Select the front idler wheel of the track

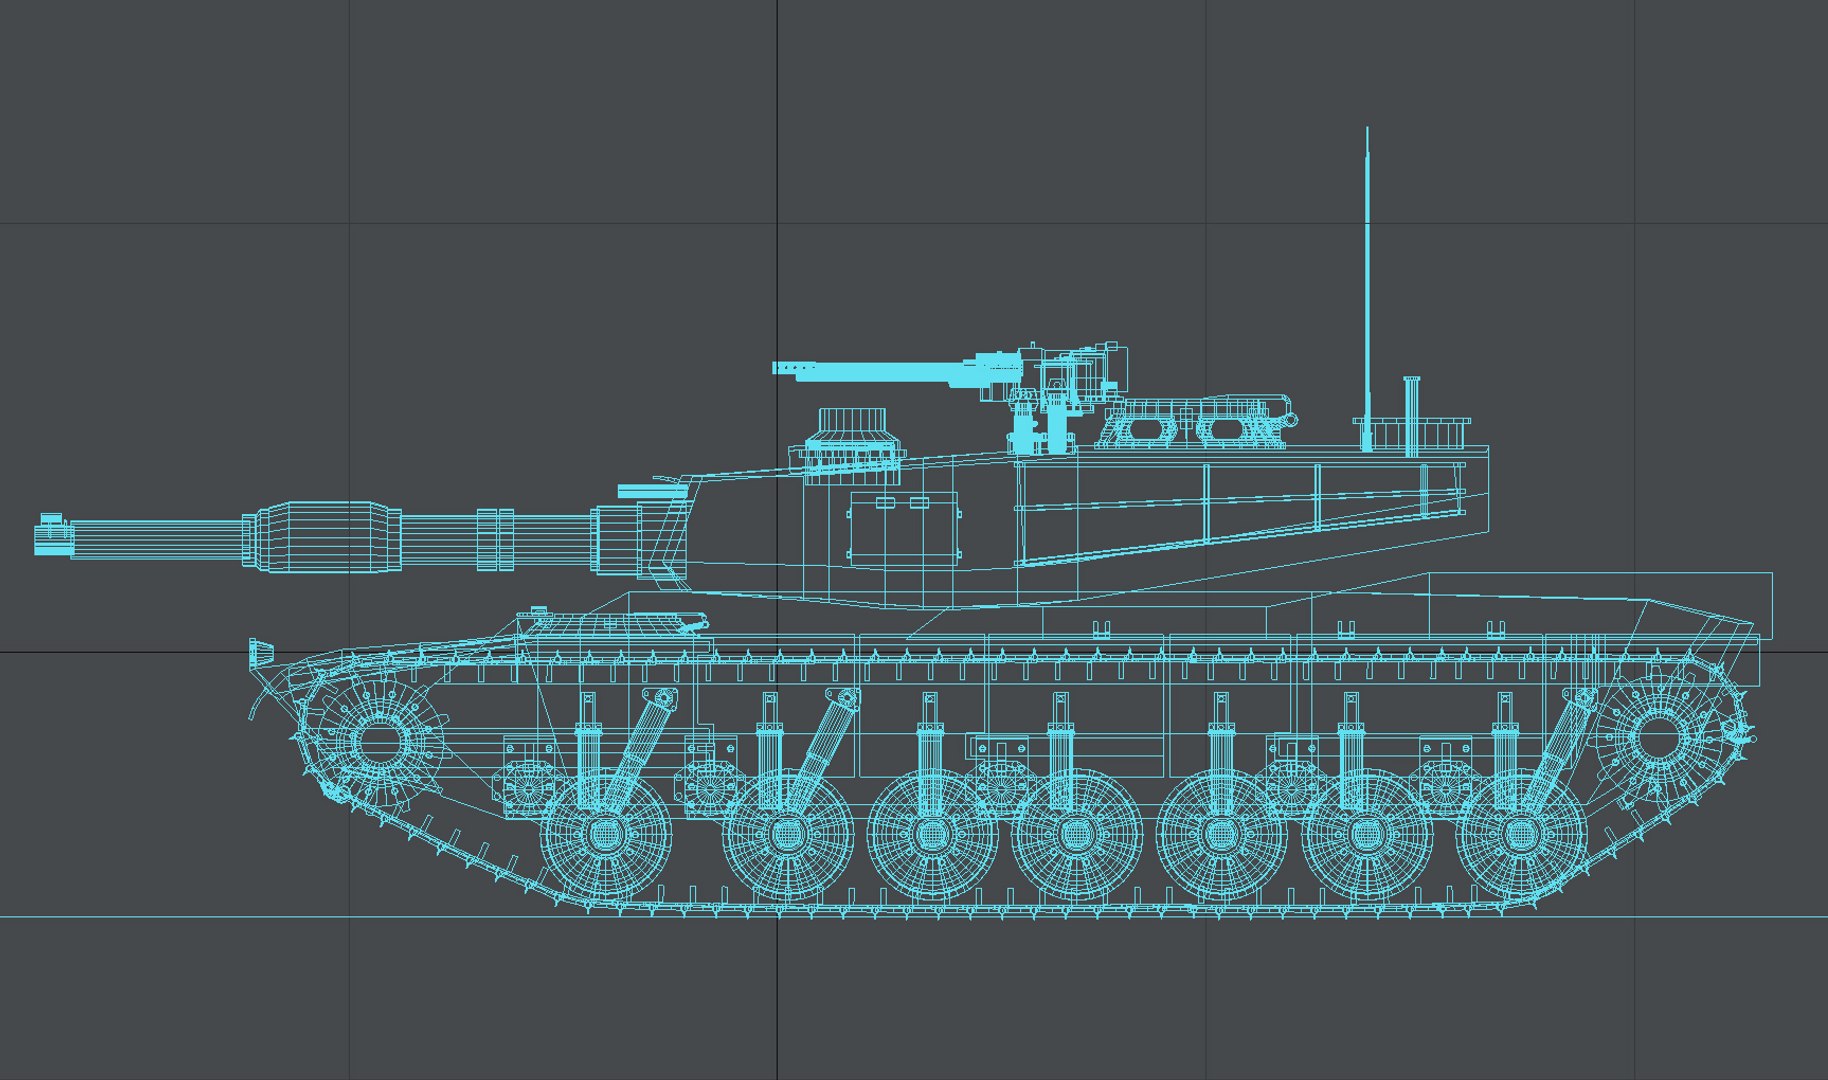point(379,742)
